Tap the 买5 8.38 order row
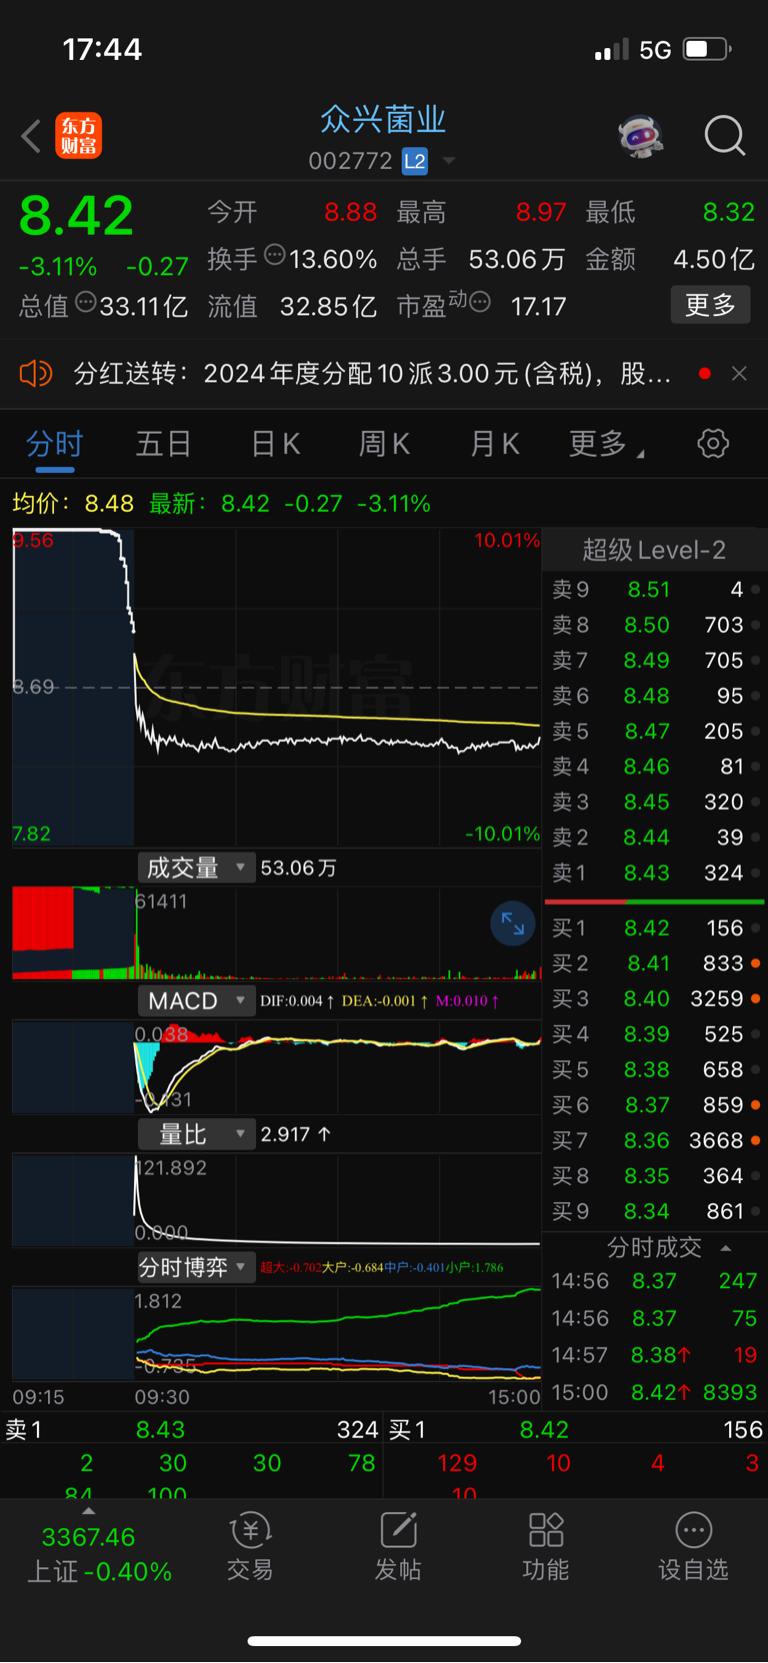Image resolution: width=768 pixels, height=1663 pixels. 655,1070
